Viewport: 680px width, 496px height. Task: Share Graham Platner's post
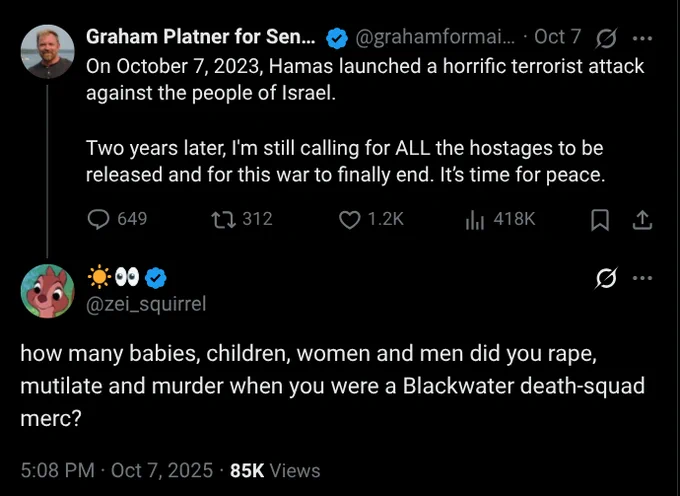coord(642,219)
